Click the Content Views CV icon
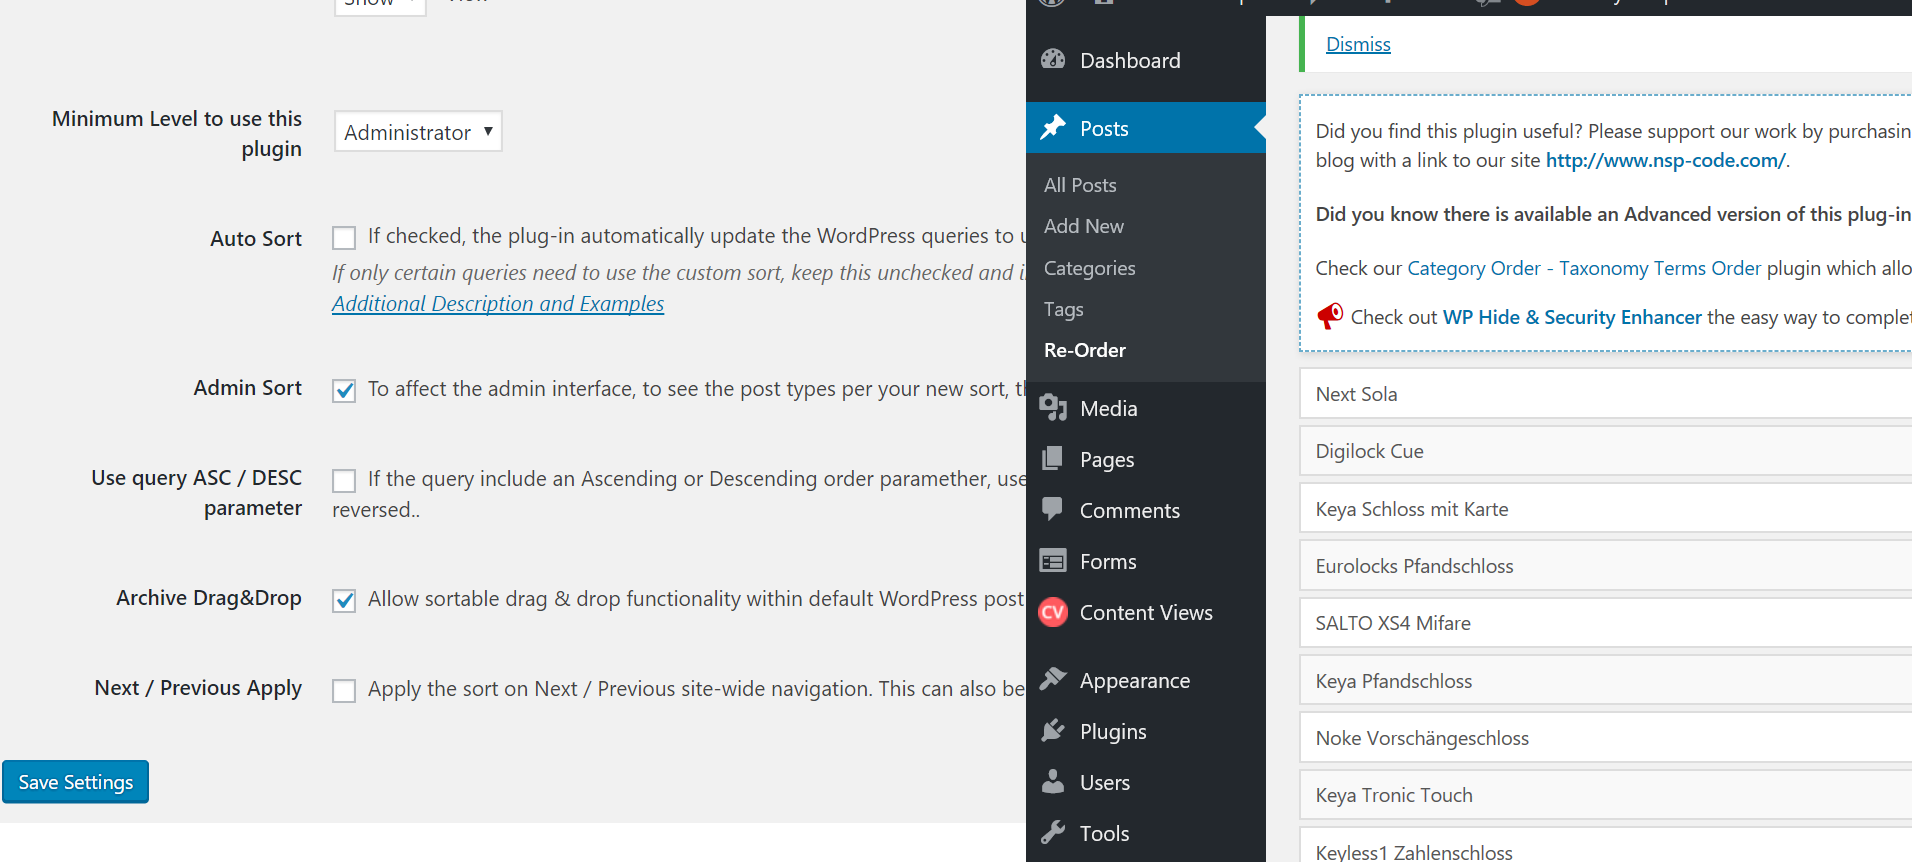The width and height of the screenshot is (1912, 862). click(x=1053, y=612)
